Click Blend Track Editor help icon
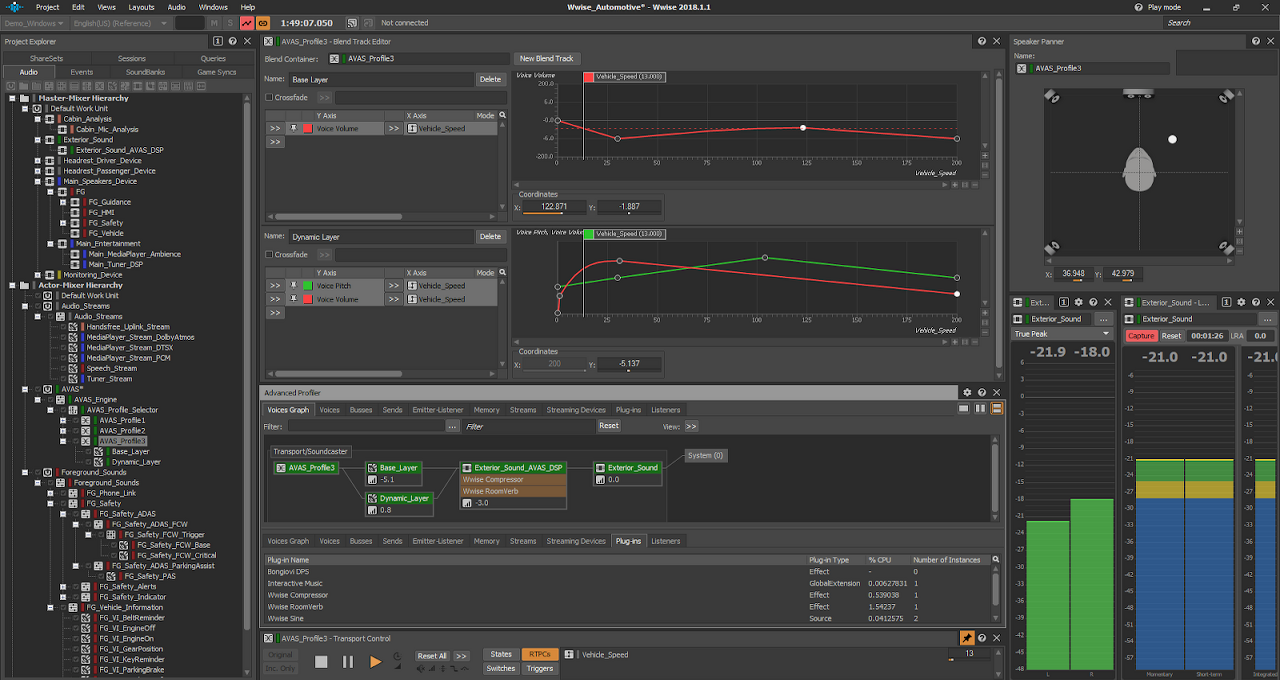Image resolution: width=1280 pixels, height=680 pixels. point(982,41)
